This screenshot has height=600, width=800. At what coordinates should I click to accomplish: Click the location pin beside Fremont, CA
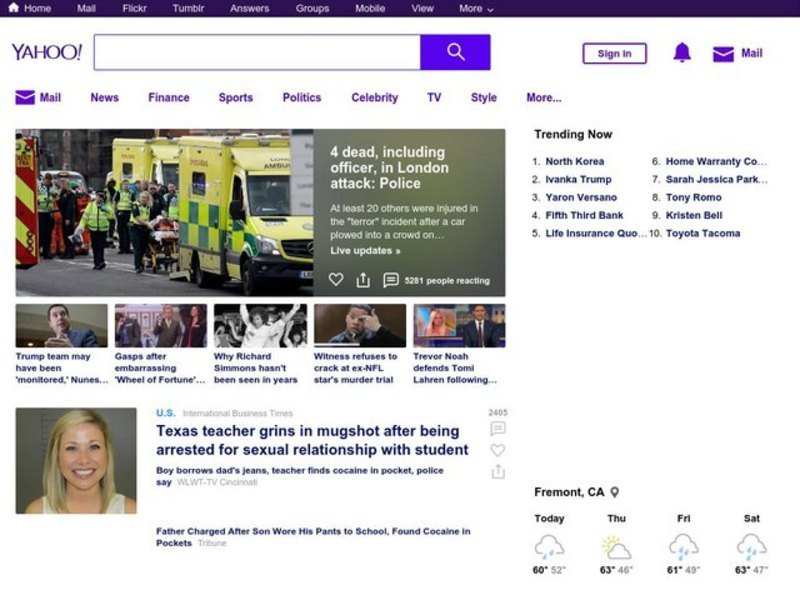tap(615, 492)
